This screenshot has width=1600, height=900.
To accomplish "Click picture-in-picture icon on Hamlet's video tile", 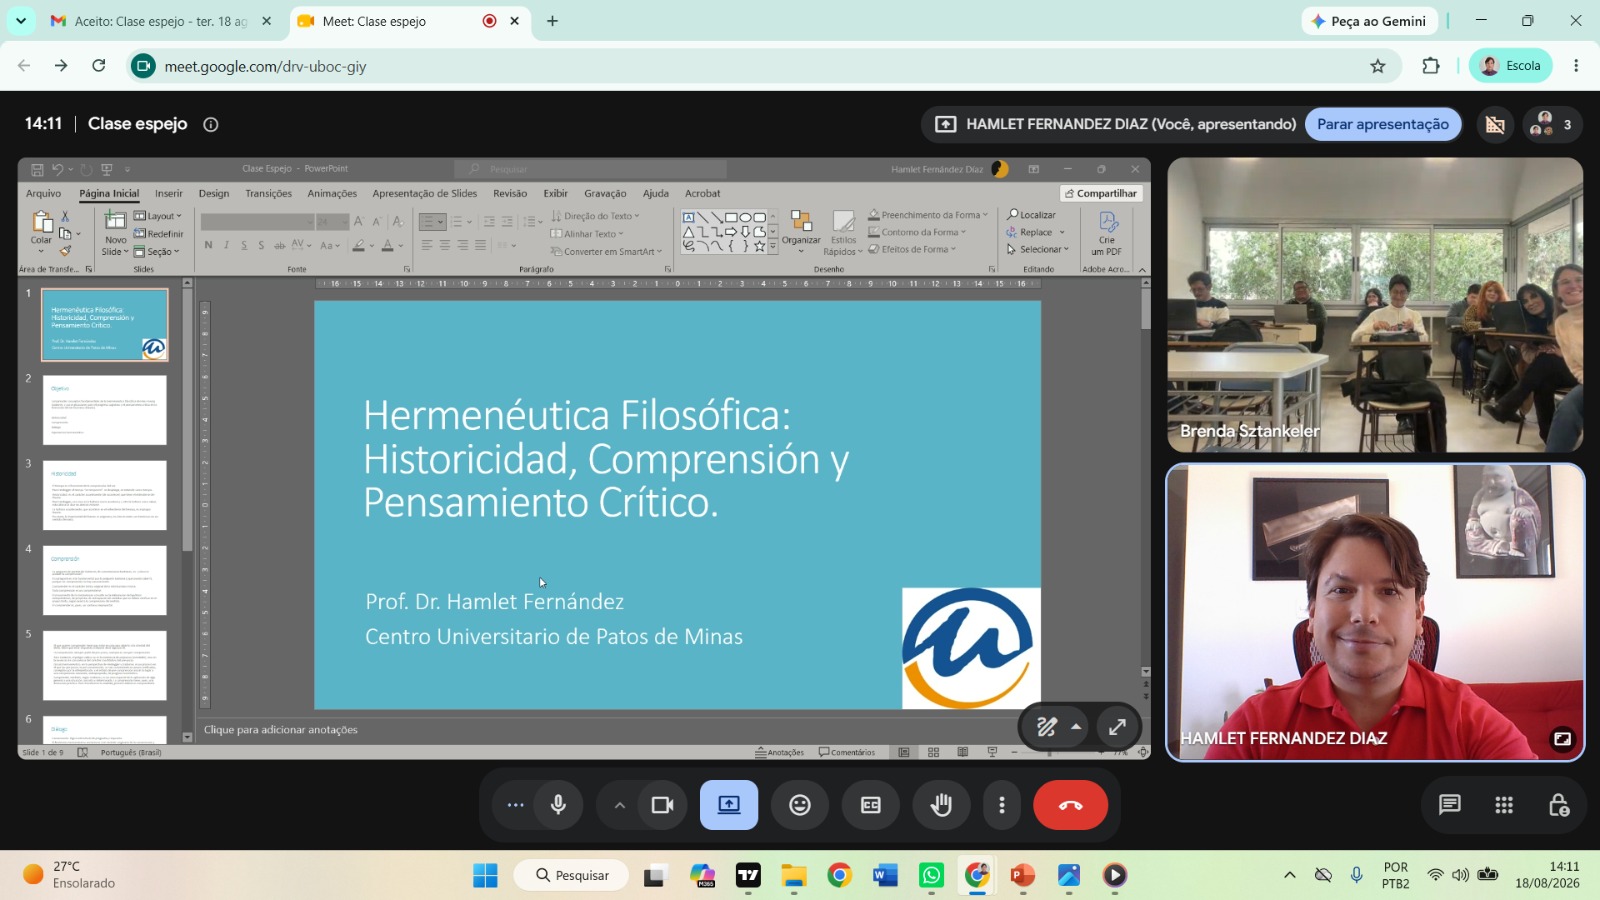I will coord(1562,739).
